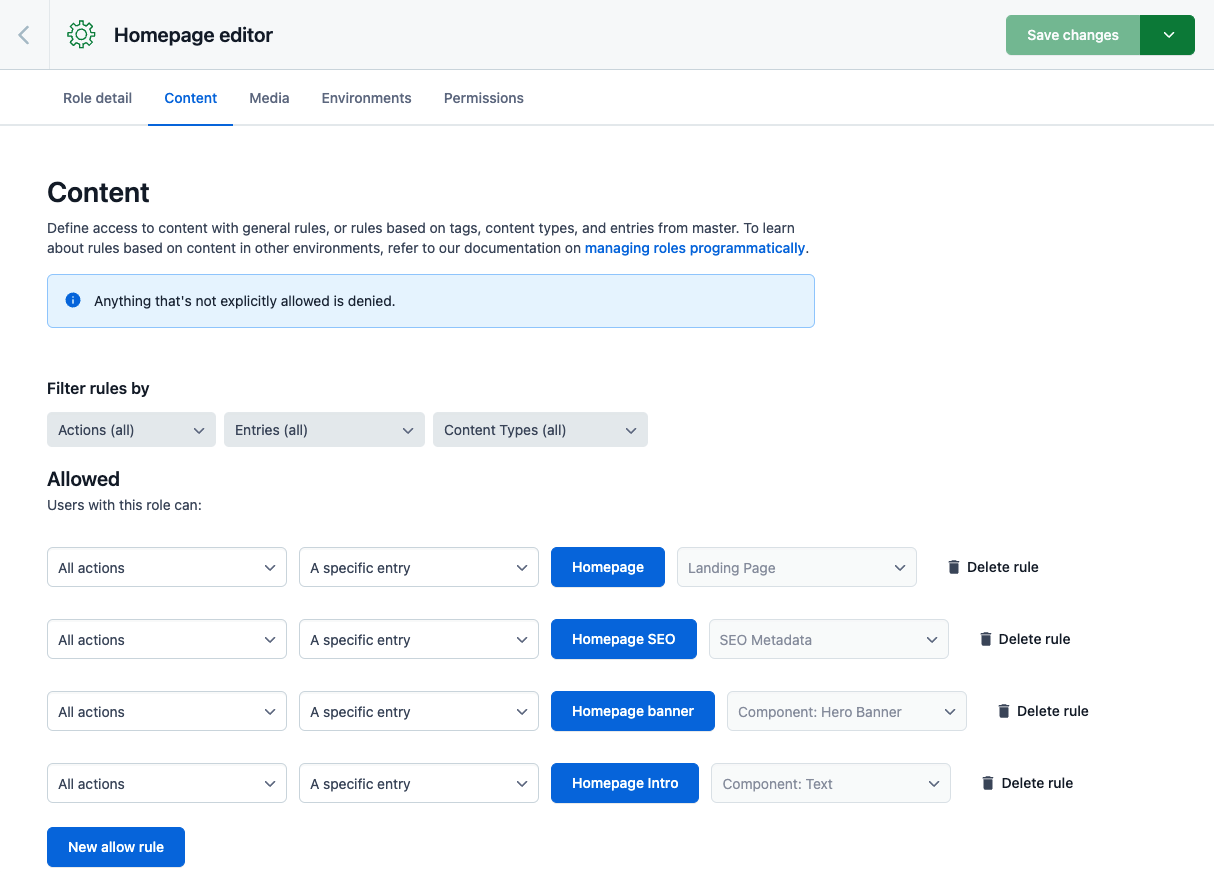Open the Component: Hero Banner dropdown
This screenshot has height=875, width=1214.
coord(846,710)
